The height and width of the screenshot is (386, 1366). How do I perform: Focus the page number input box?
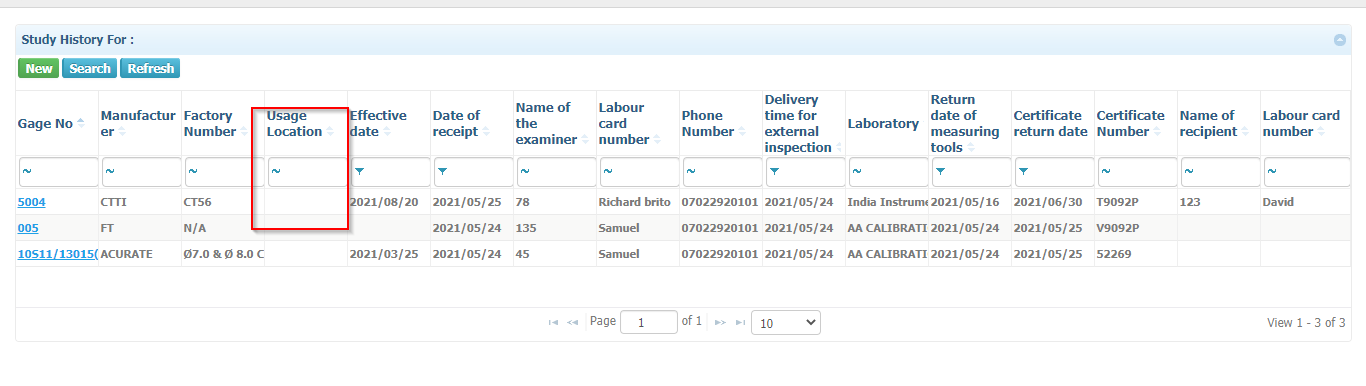coord(648,323)
